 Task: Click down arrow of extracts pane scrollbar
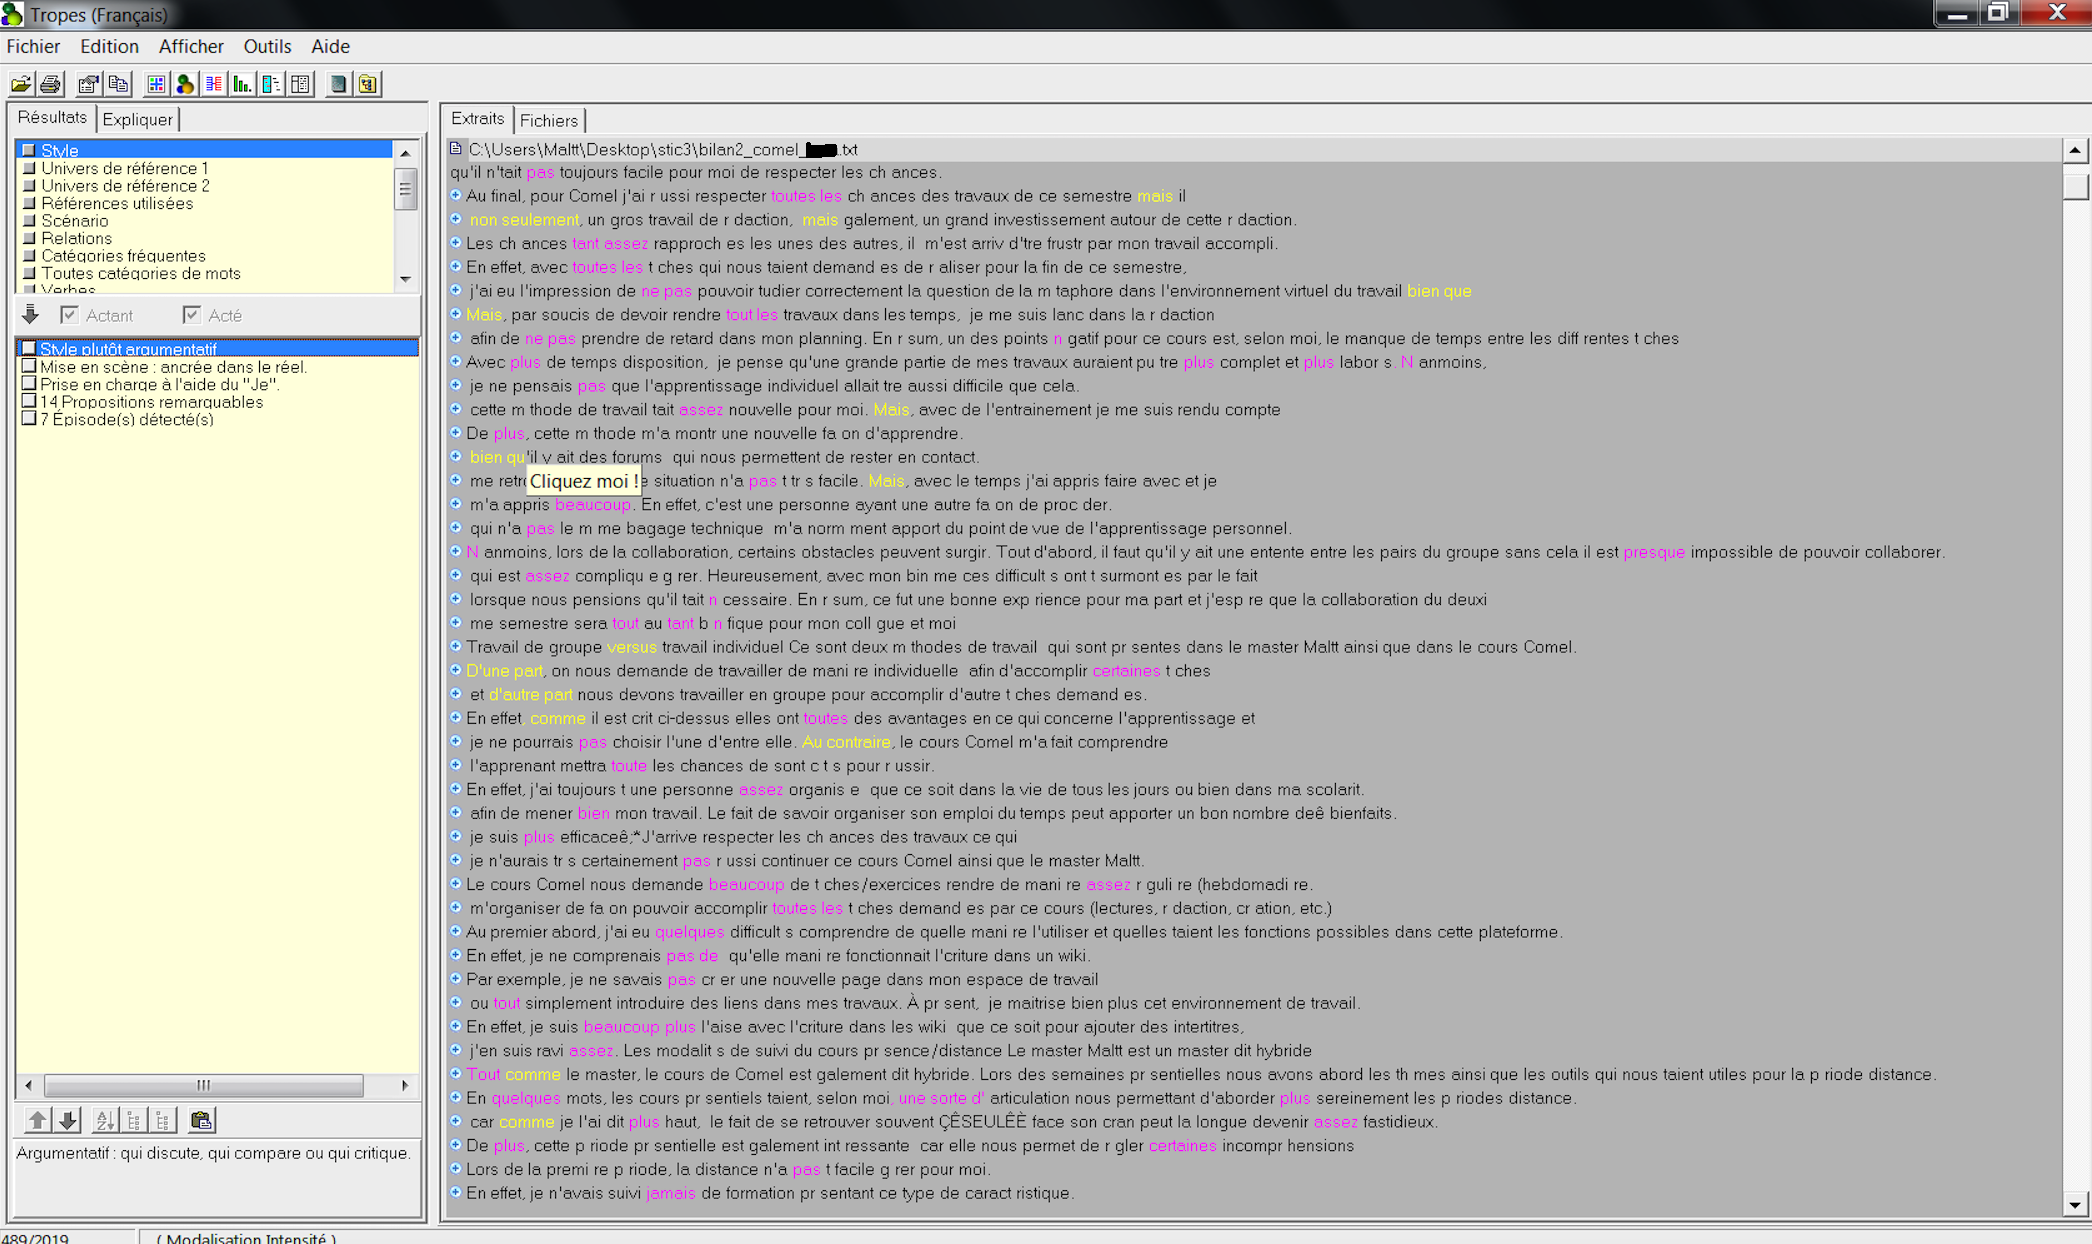pyautogui.click(x=2075, y=1205)
